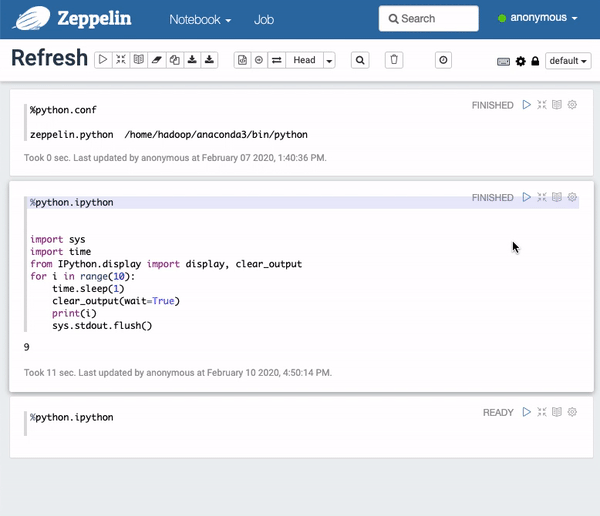
Task: Open the cron scheduler clock icon
Action: [443, 60]
